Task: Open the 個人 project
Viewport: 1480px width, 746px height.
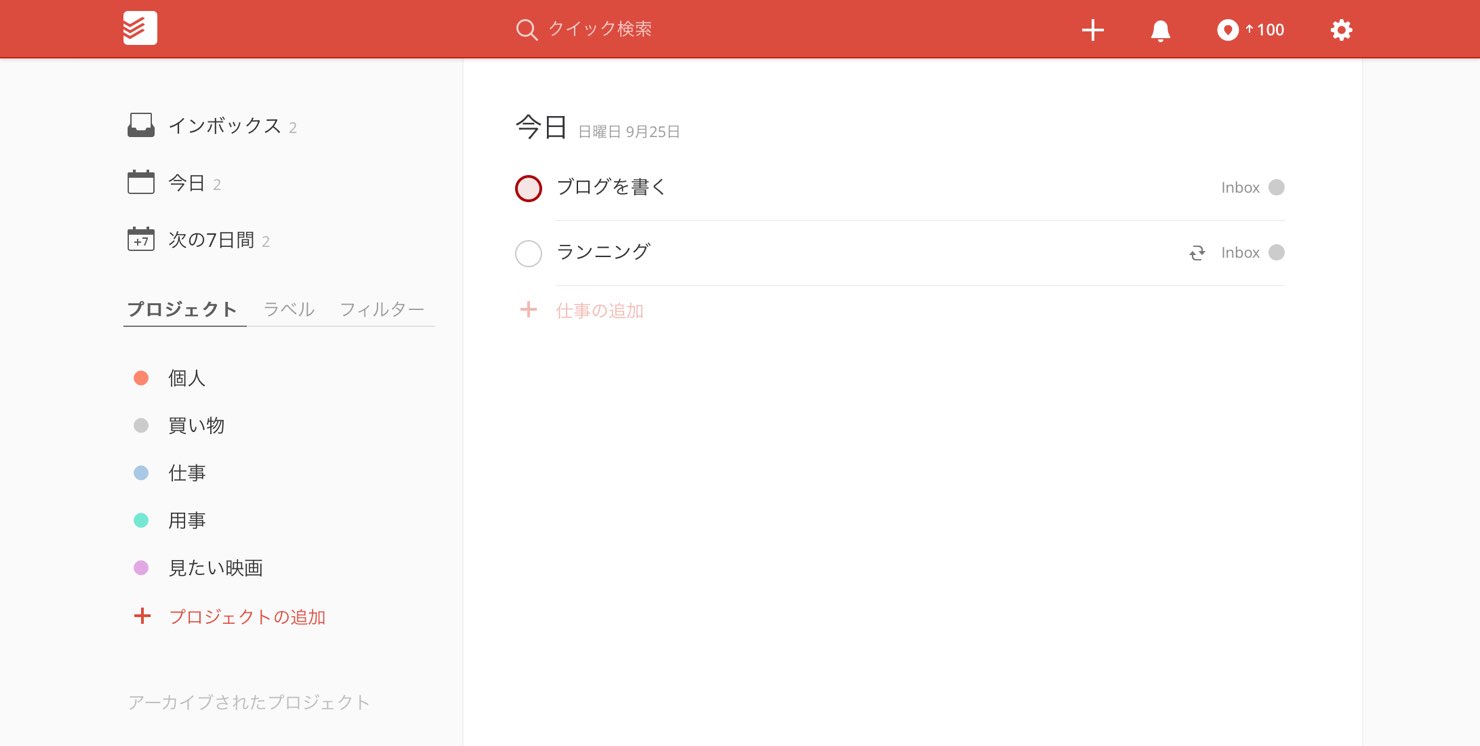Action: 187,378
